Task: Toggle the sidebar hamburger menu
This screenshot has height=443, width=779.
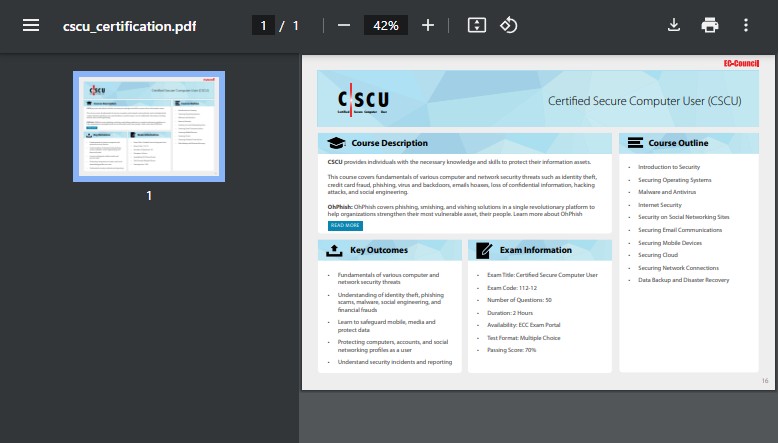Action: (31, 25)
